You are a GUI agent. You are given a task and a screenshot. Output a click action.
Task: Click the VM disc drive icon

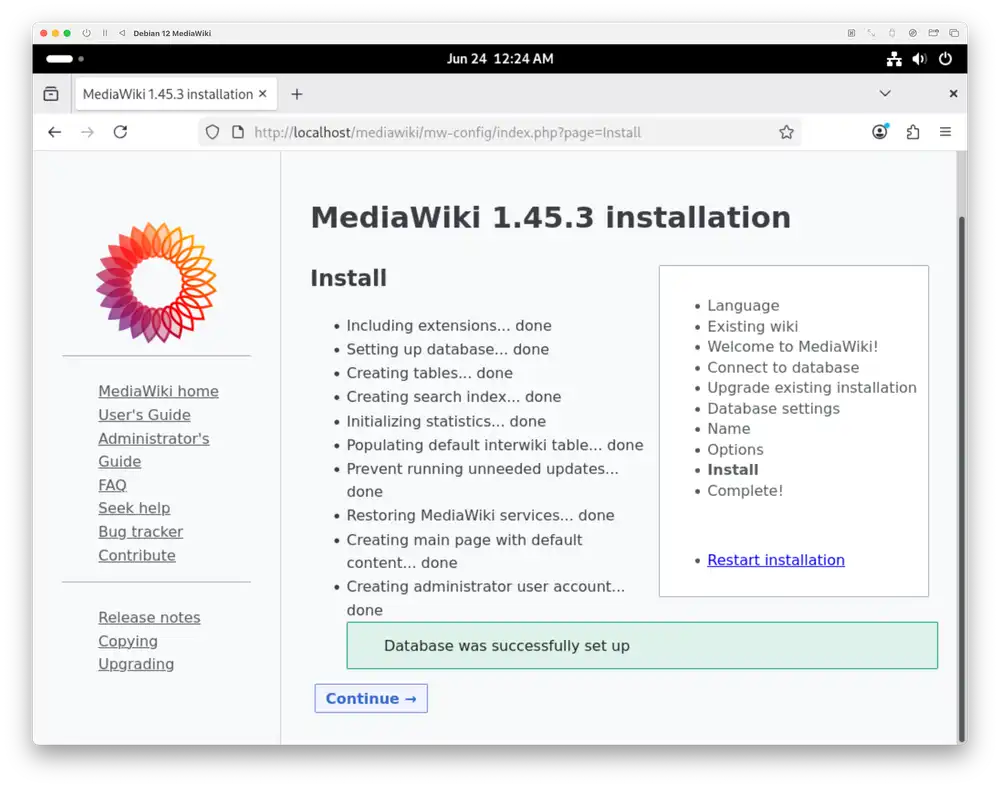(x=913, y=33)
